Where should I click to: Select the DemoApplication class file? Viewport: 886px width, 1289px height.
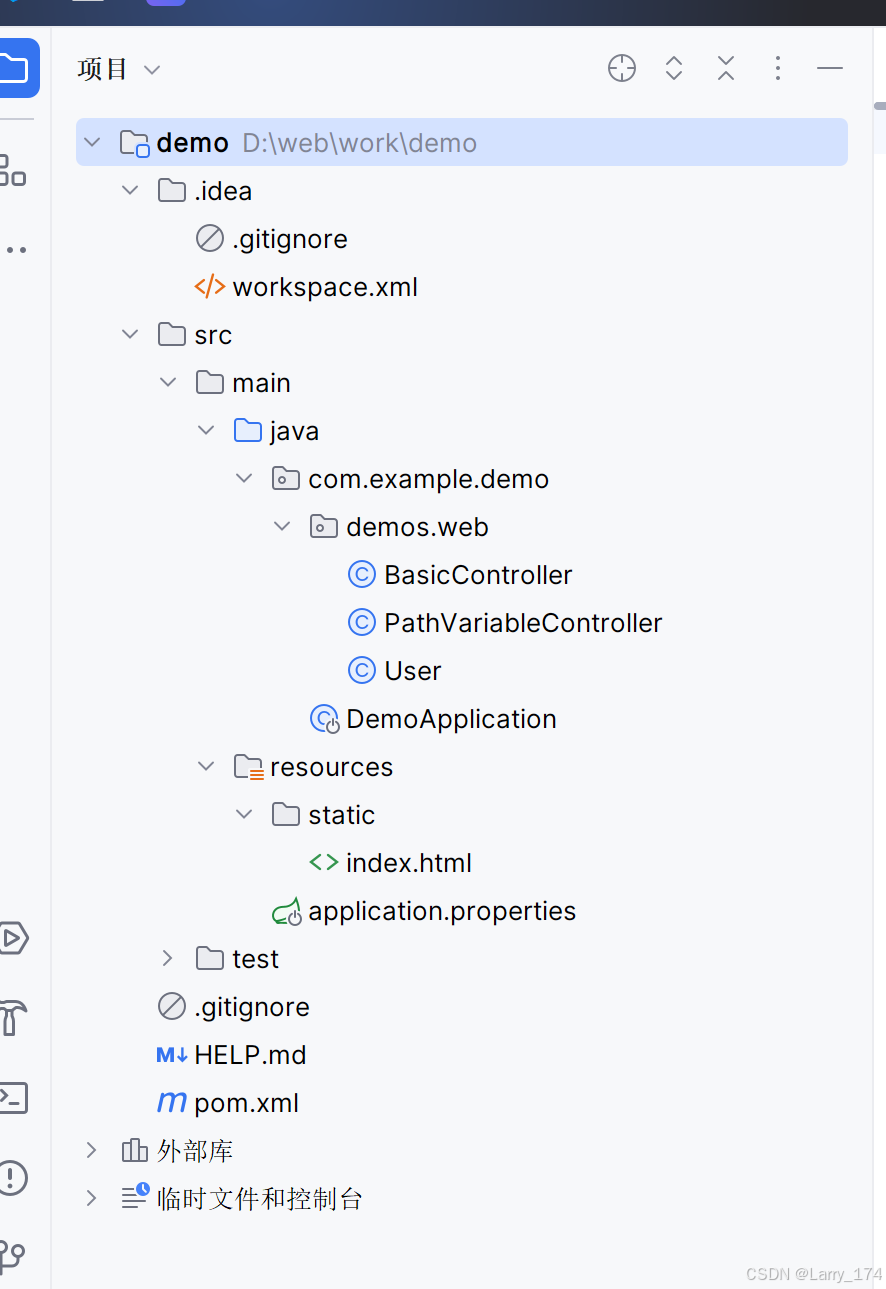coord(450,719)
